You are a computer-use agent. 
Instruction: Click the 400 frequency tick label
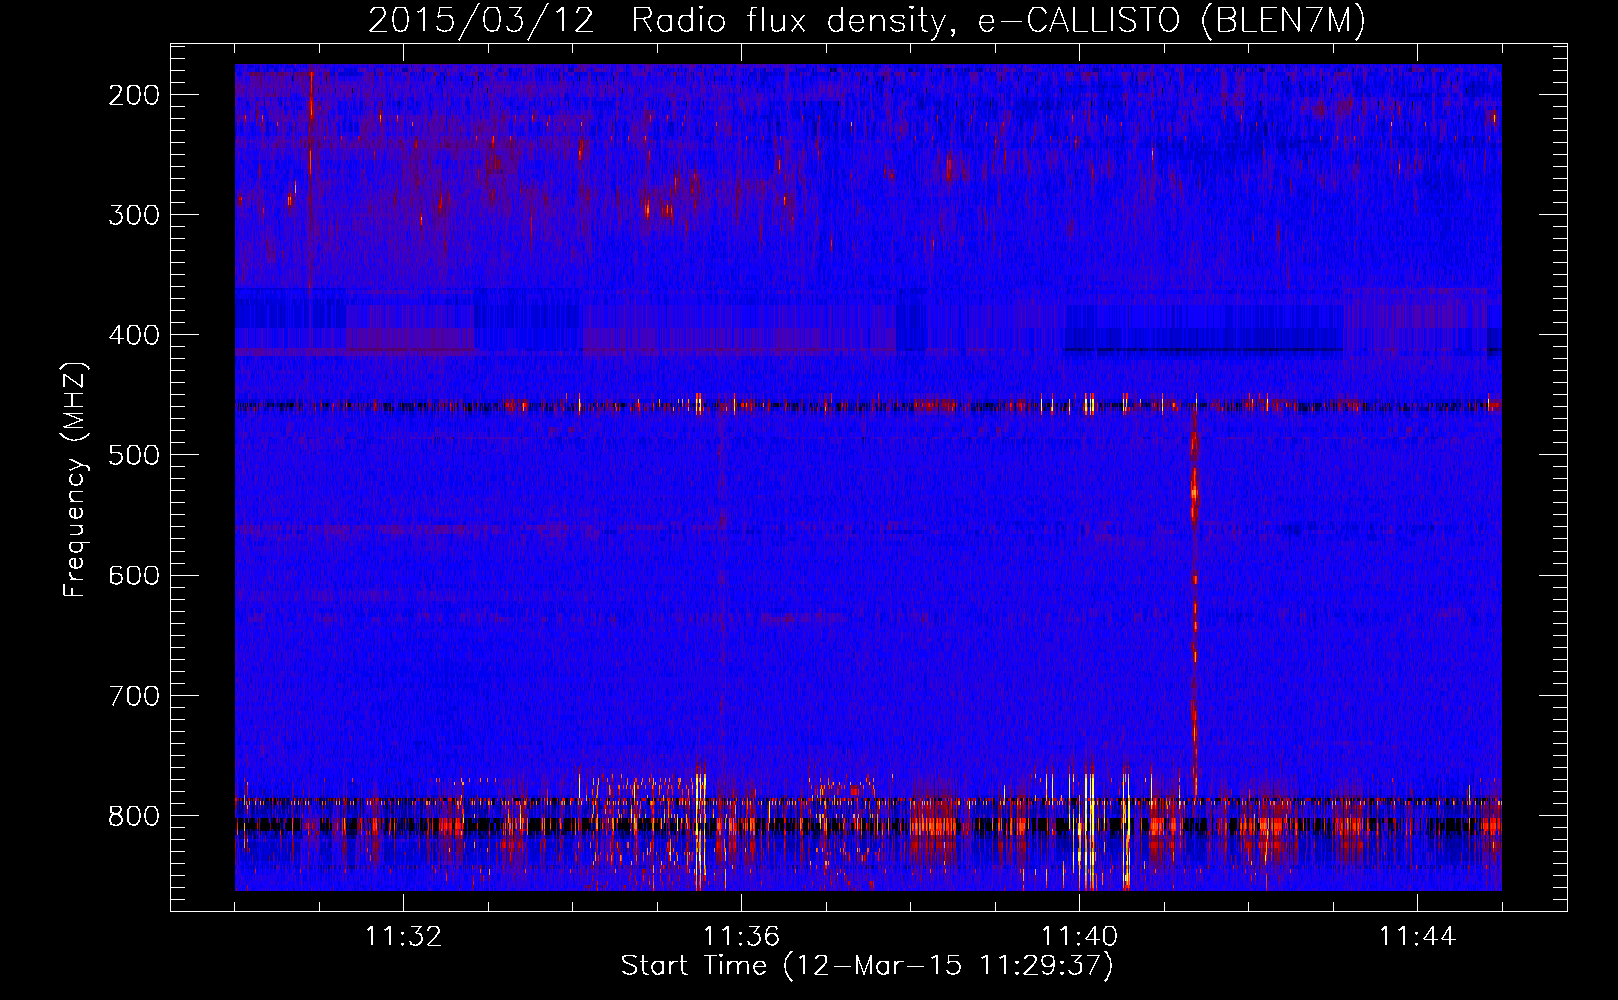134,335
